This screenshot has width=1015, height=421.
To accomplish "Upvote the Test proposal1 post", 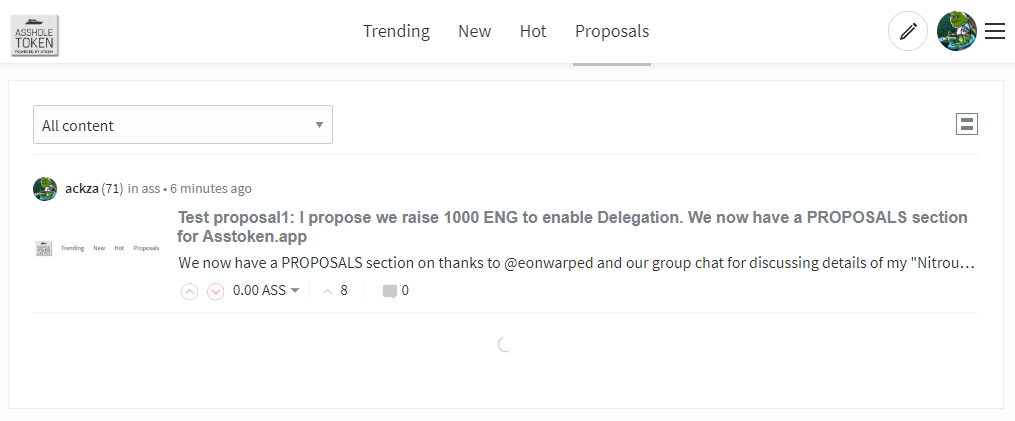I will 189,291.
